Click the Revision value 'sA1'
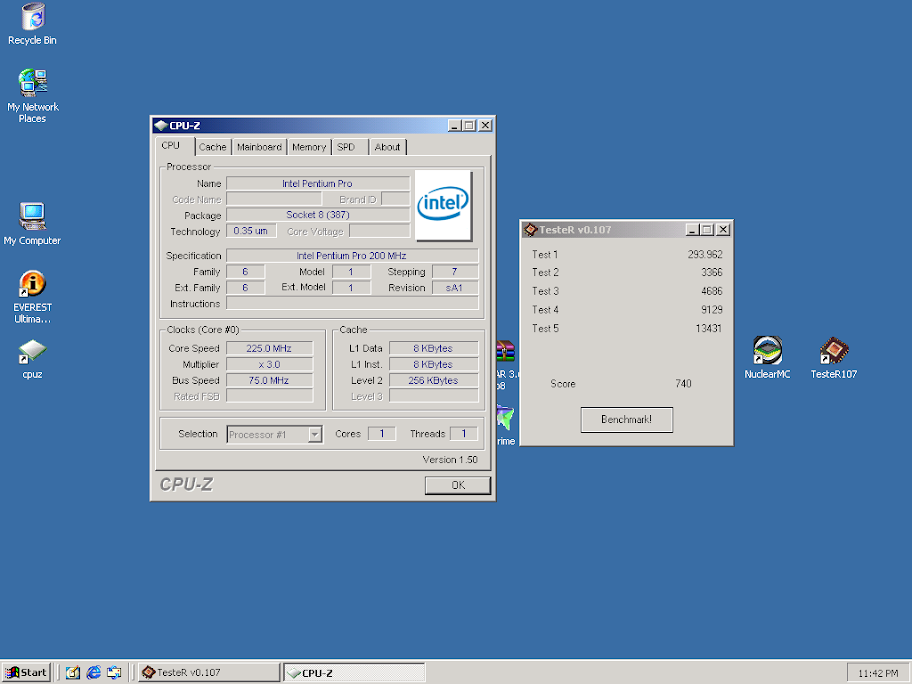The image size is (912, 684). point(455,287)
